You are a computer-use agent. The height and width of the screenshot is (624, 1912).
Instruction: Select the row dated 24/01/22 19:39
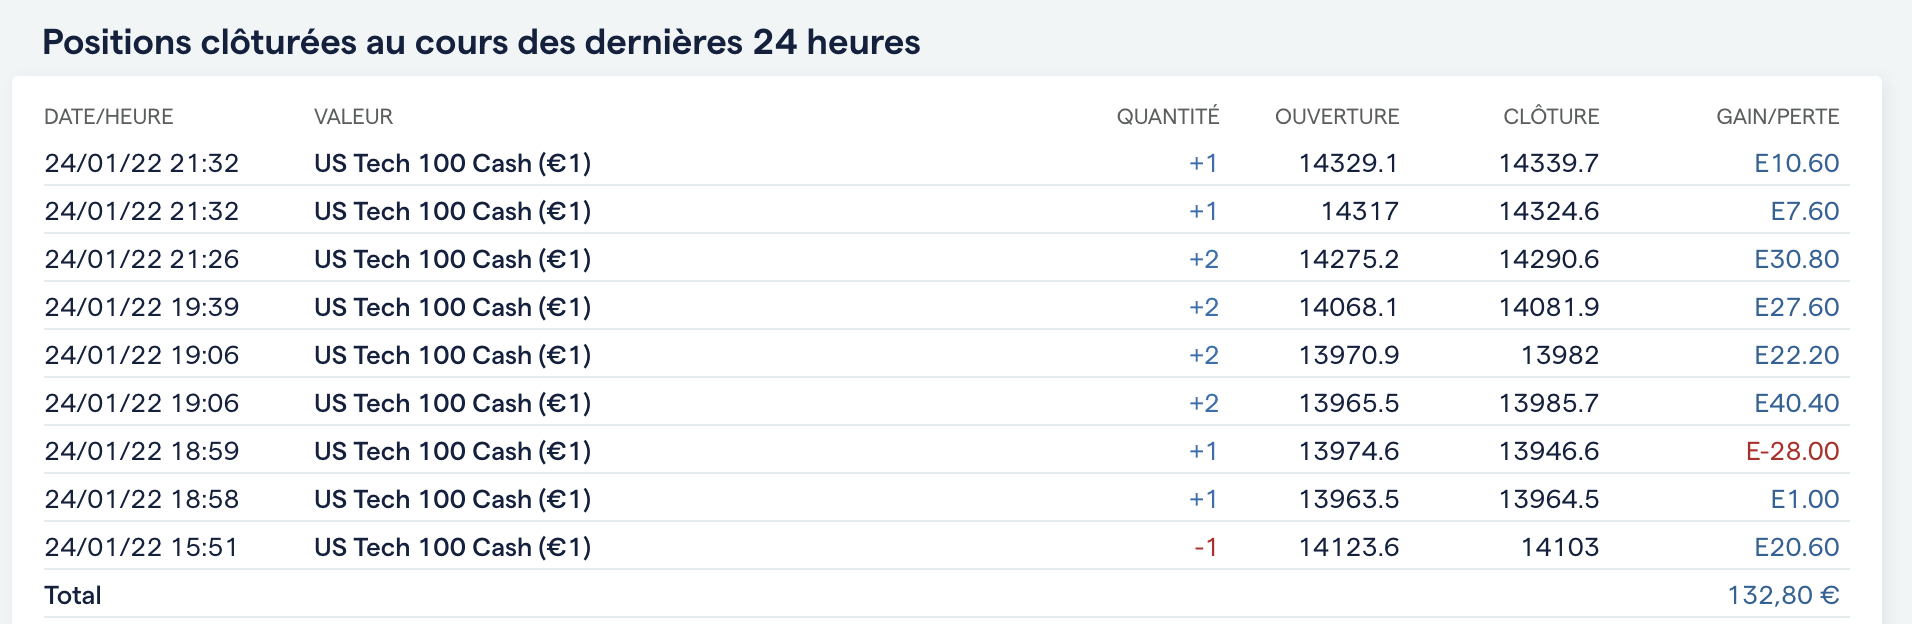click(x=946, y=307)
